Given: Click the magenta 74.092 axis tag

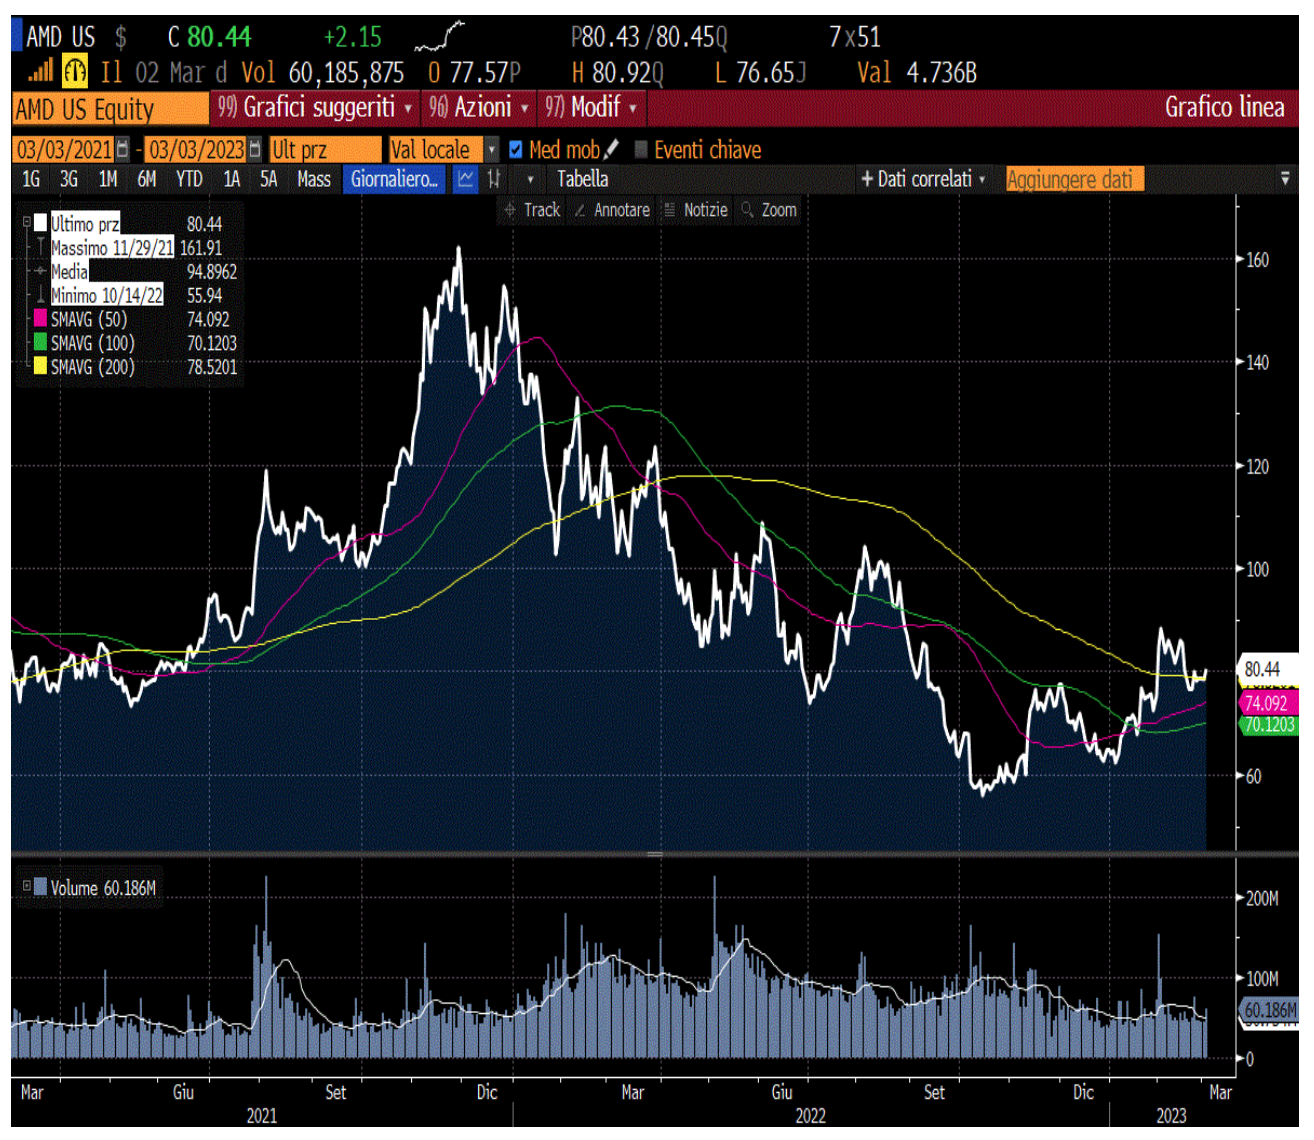Looking at the screenshot, I should 1266,703.
